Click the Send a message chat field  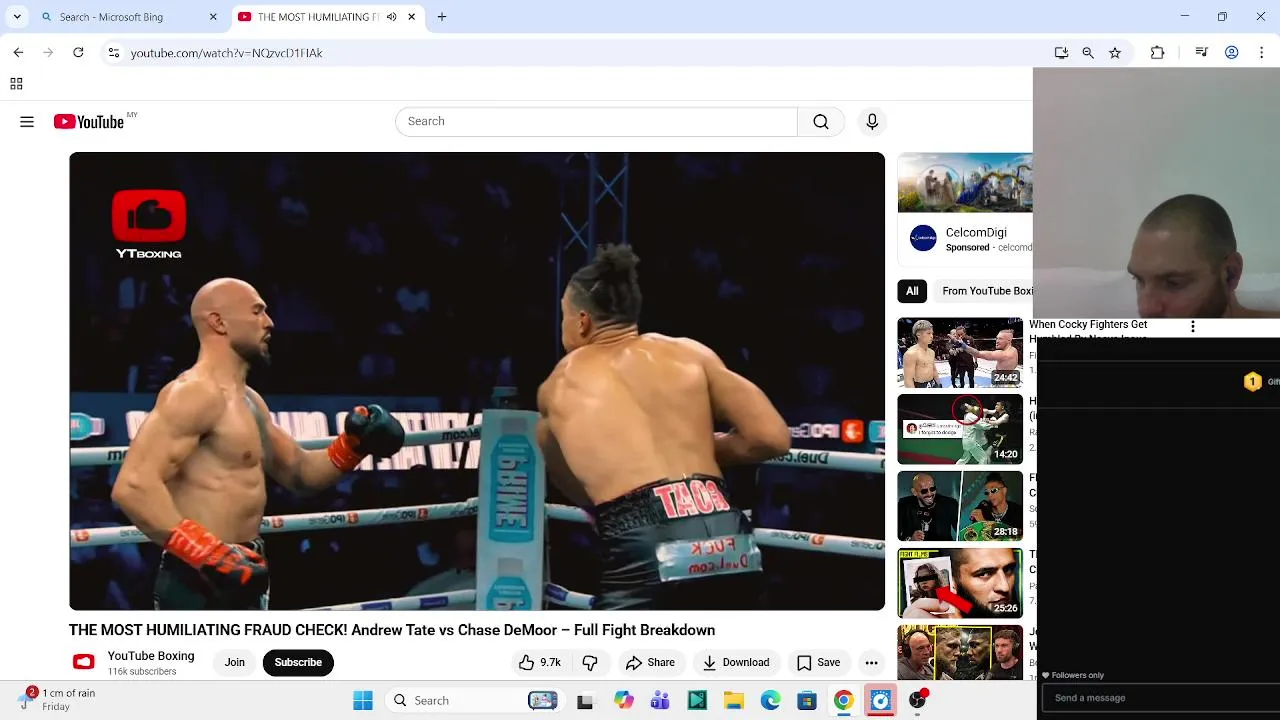[1162, 698]
